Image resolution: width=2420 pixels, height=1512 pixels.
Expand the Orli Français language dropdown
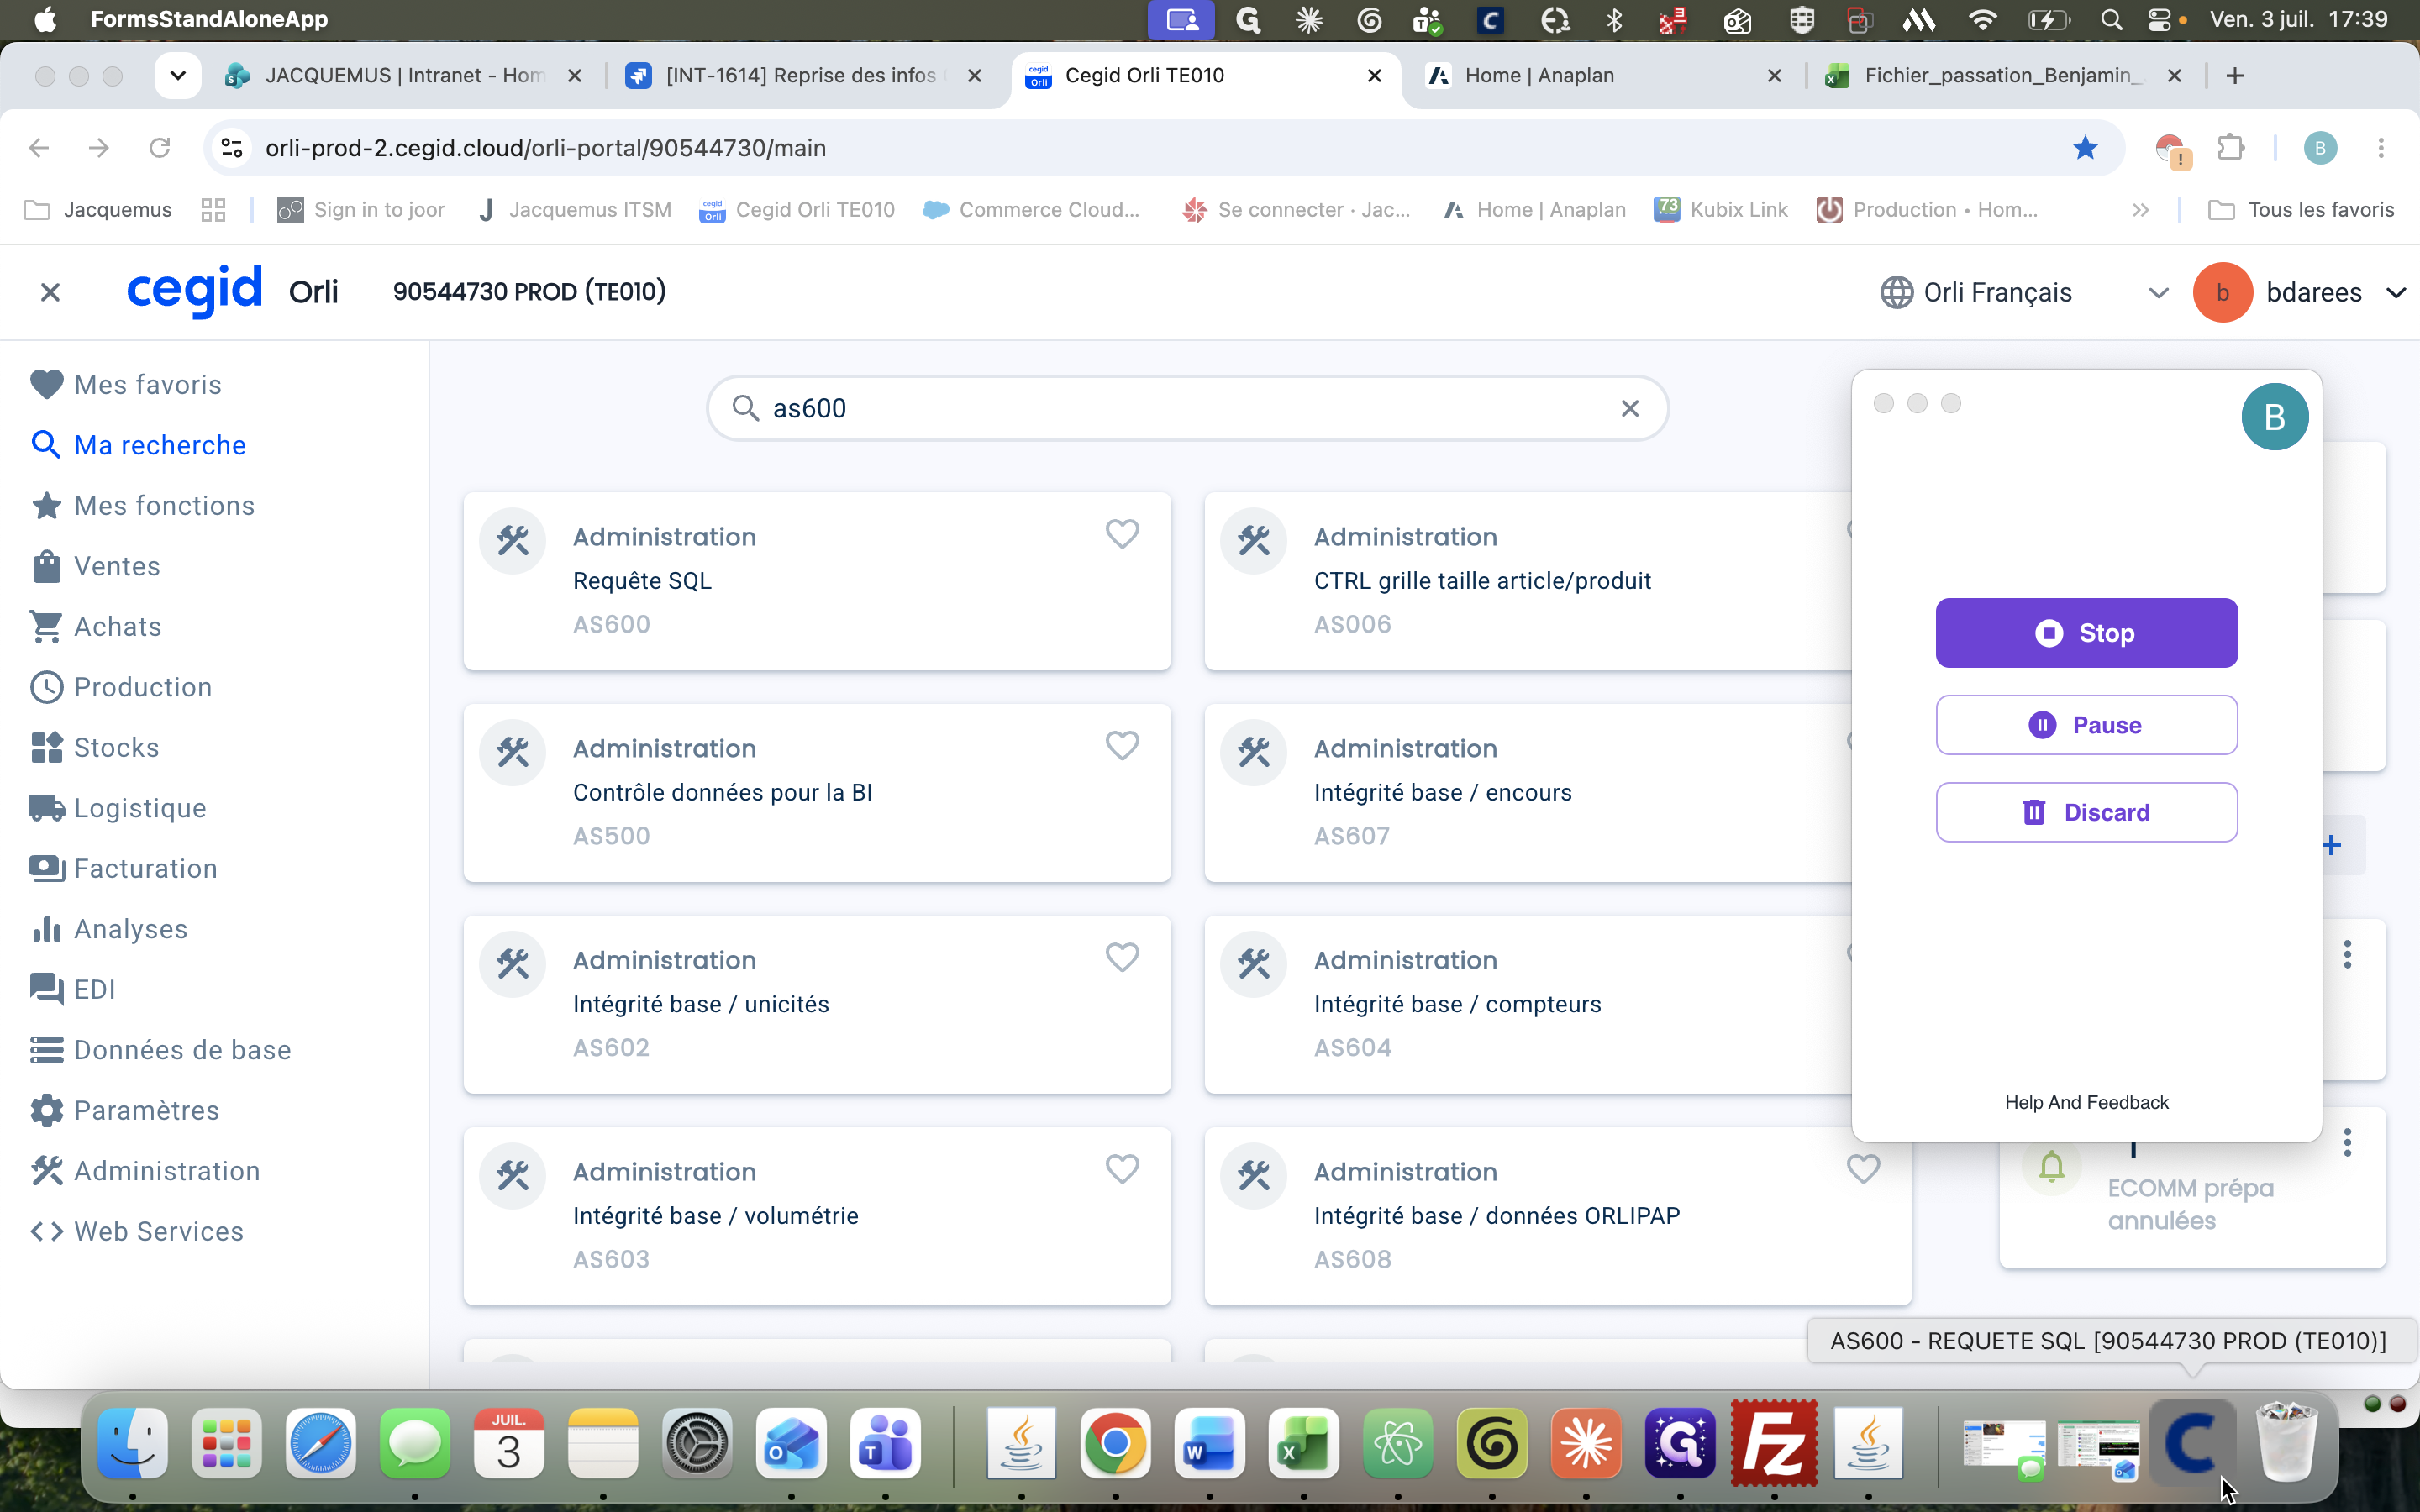click(x=2158, y=293)
